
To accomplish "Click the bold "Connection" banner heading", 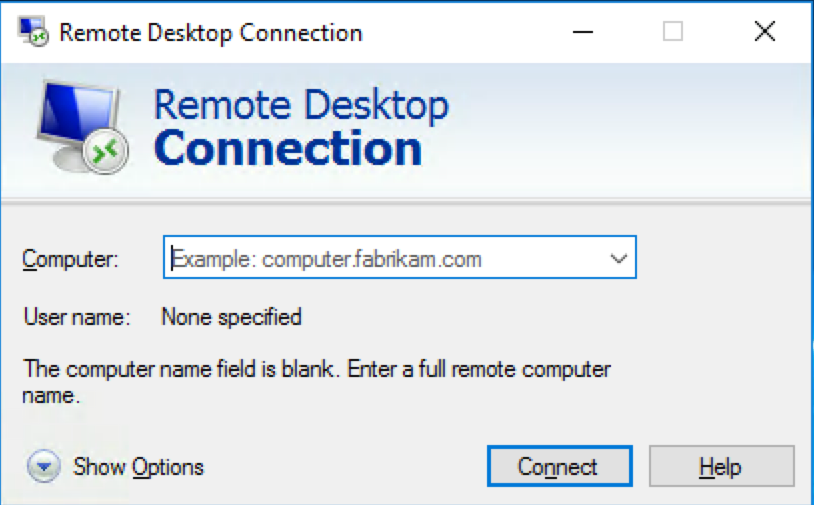I will [288, 148].
